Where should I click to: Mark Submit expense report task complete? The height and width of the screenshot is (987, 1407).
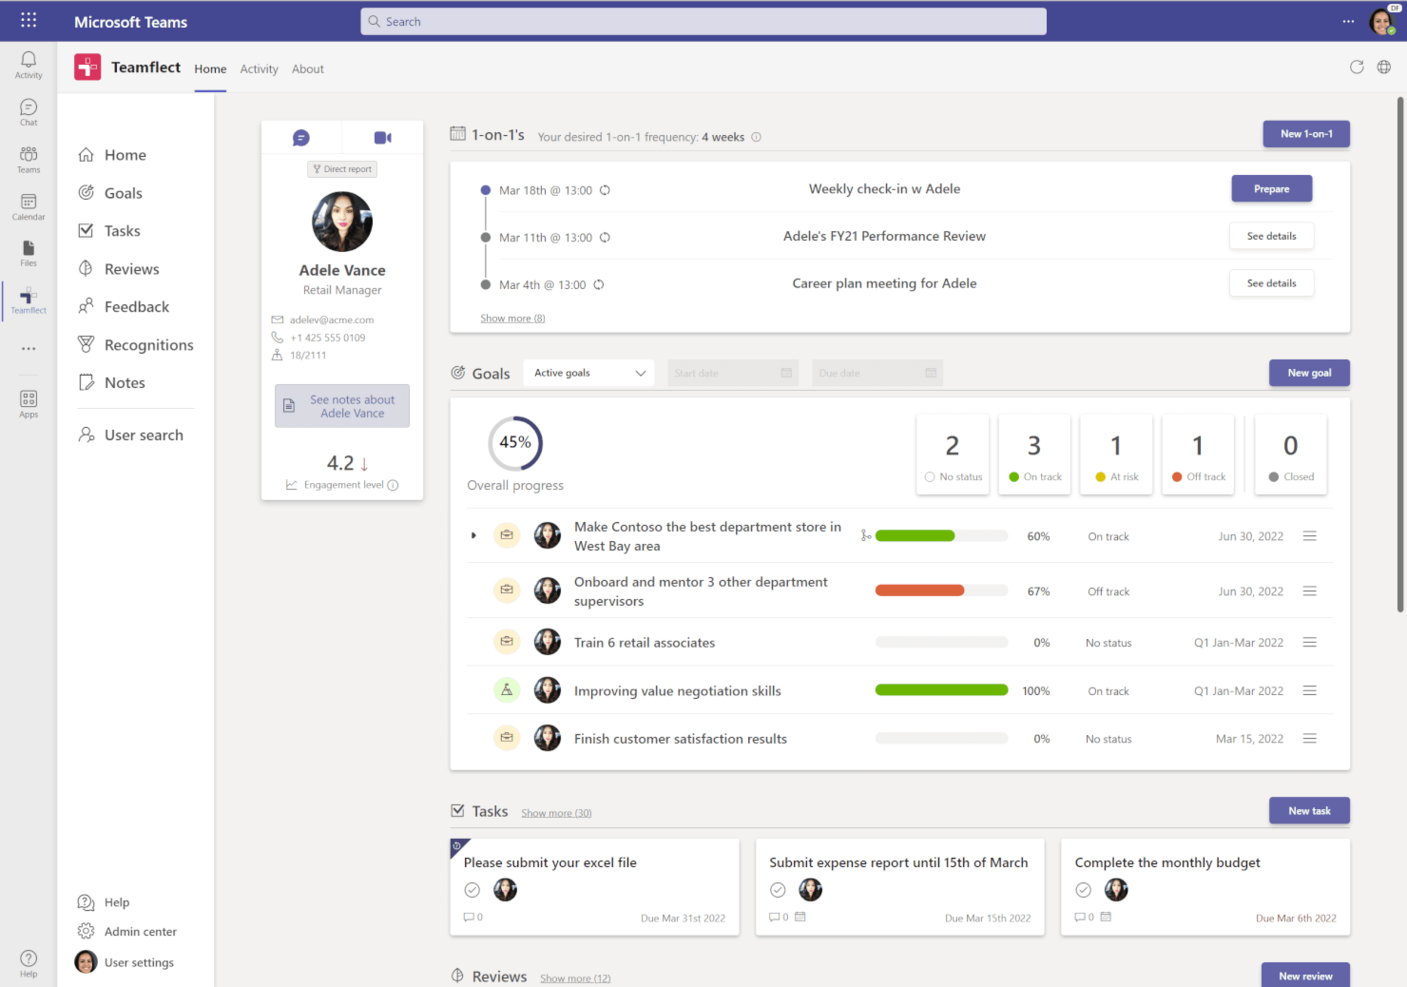(778, 890)
